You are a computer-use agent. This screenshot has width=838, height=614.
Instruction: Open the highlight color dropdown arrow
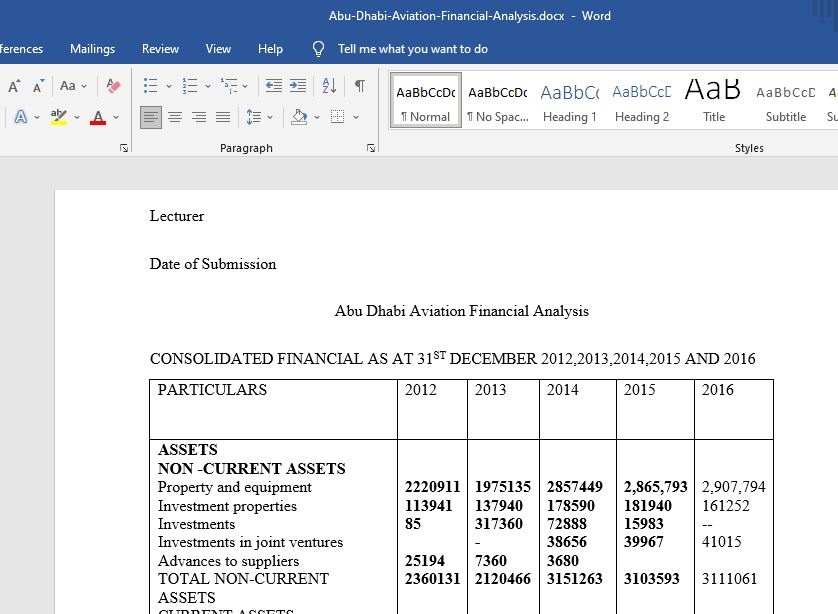[x=77, y=116]
